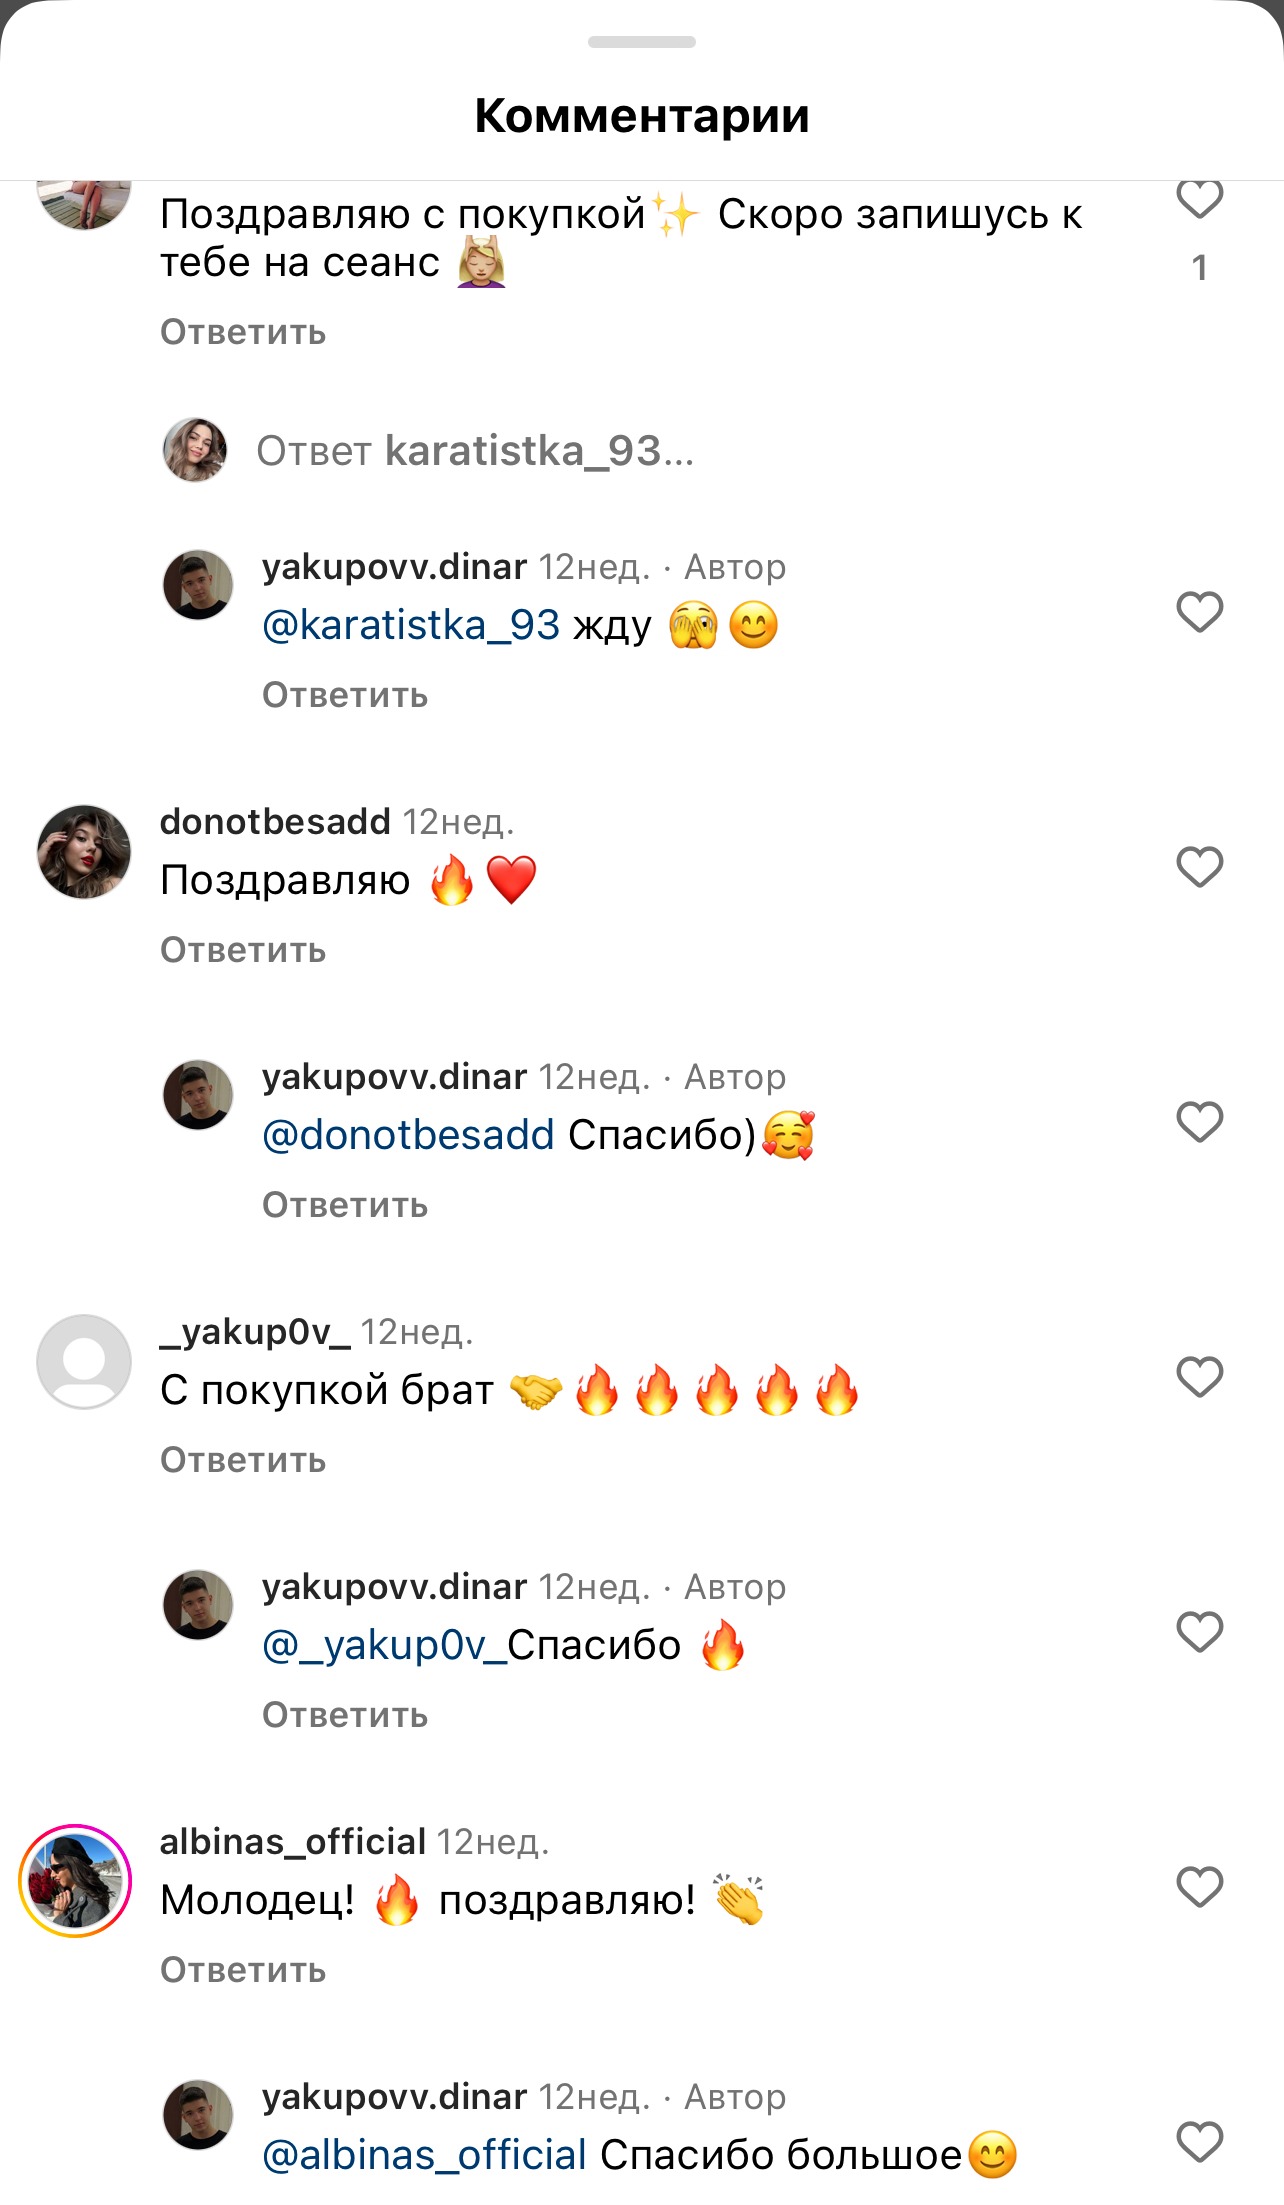Reply to the donotbesadd comment
This screenshot has width=1284, height=2205.
(243, 950)
